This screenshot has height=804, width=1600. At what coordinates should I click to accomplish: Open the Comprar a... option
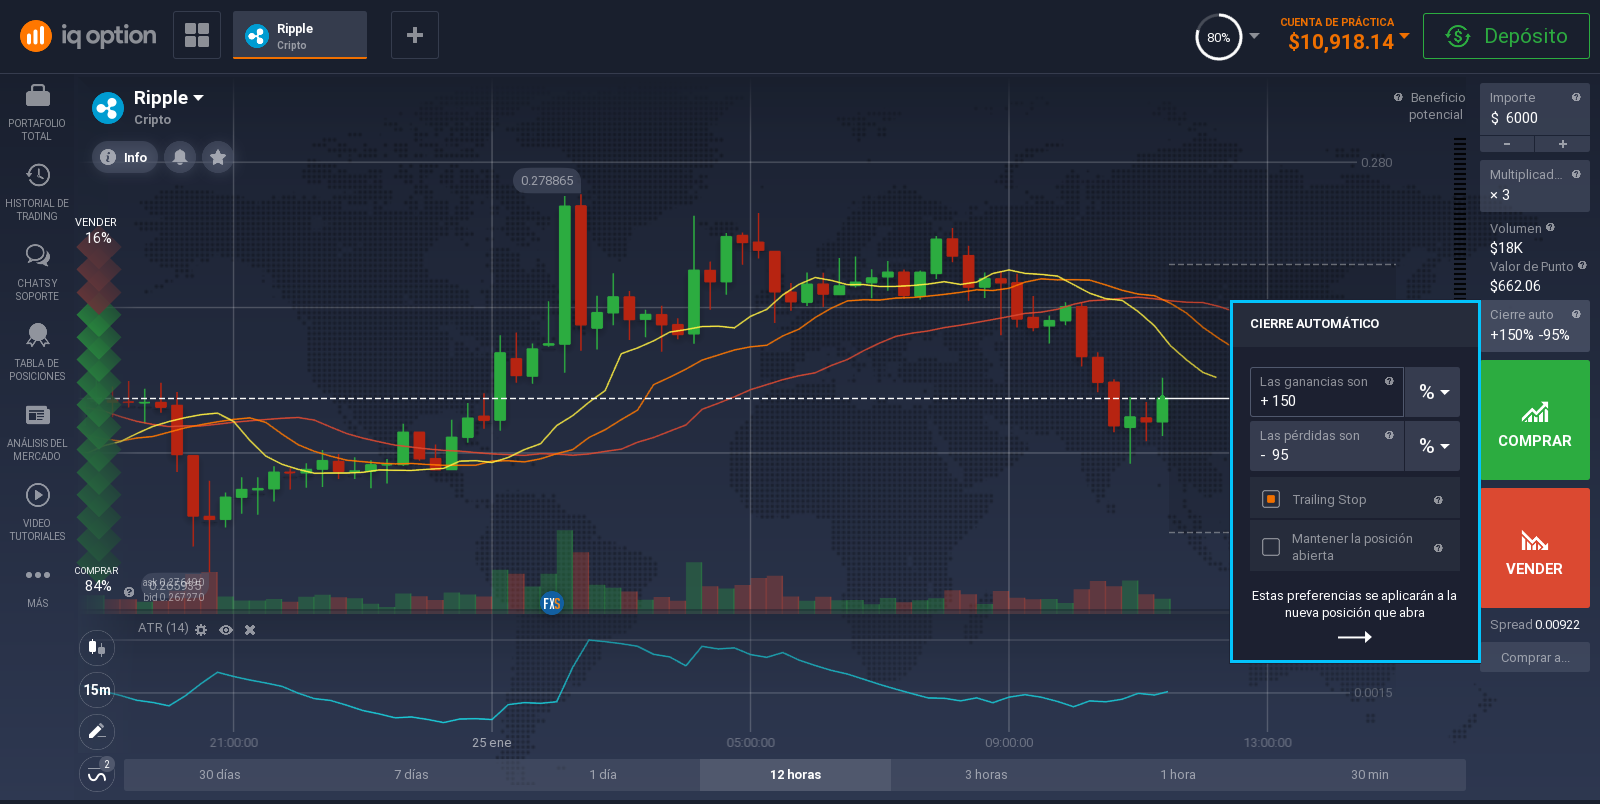click(x=1535, y=657)
